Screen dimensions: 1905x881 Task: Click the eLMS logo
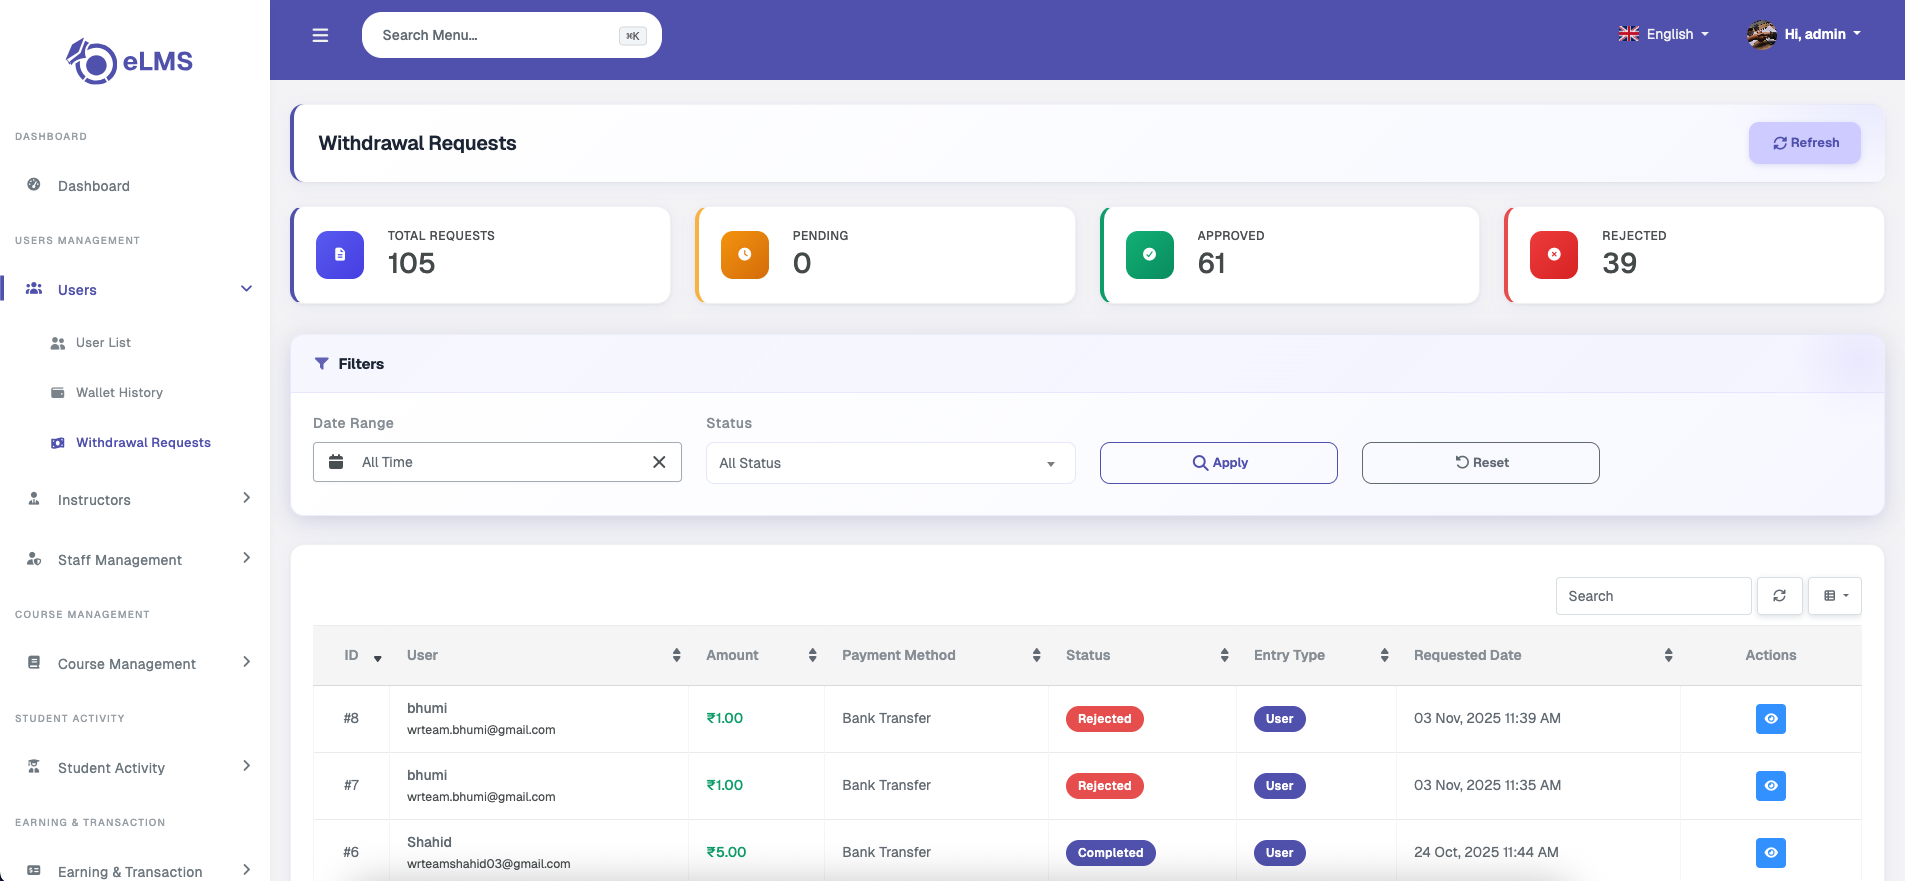coord(130,61)
